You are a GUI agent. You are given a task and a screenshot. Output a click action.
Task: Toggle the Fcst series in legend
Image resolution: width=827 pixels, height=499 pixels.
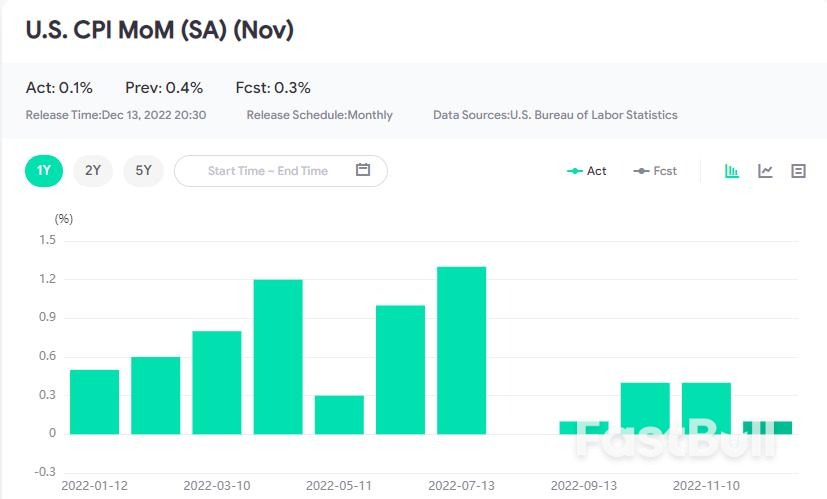tap(655, 171)
